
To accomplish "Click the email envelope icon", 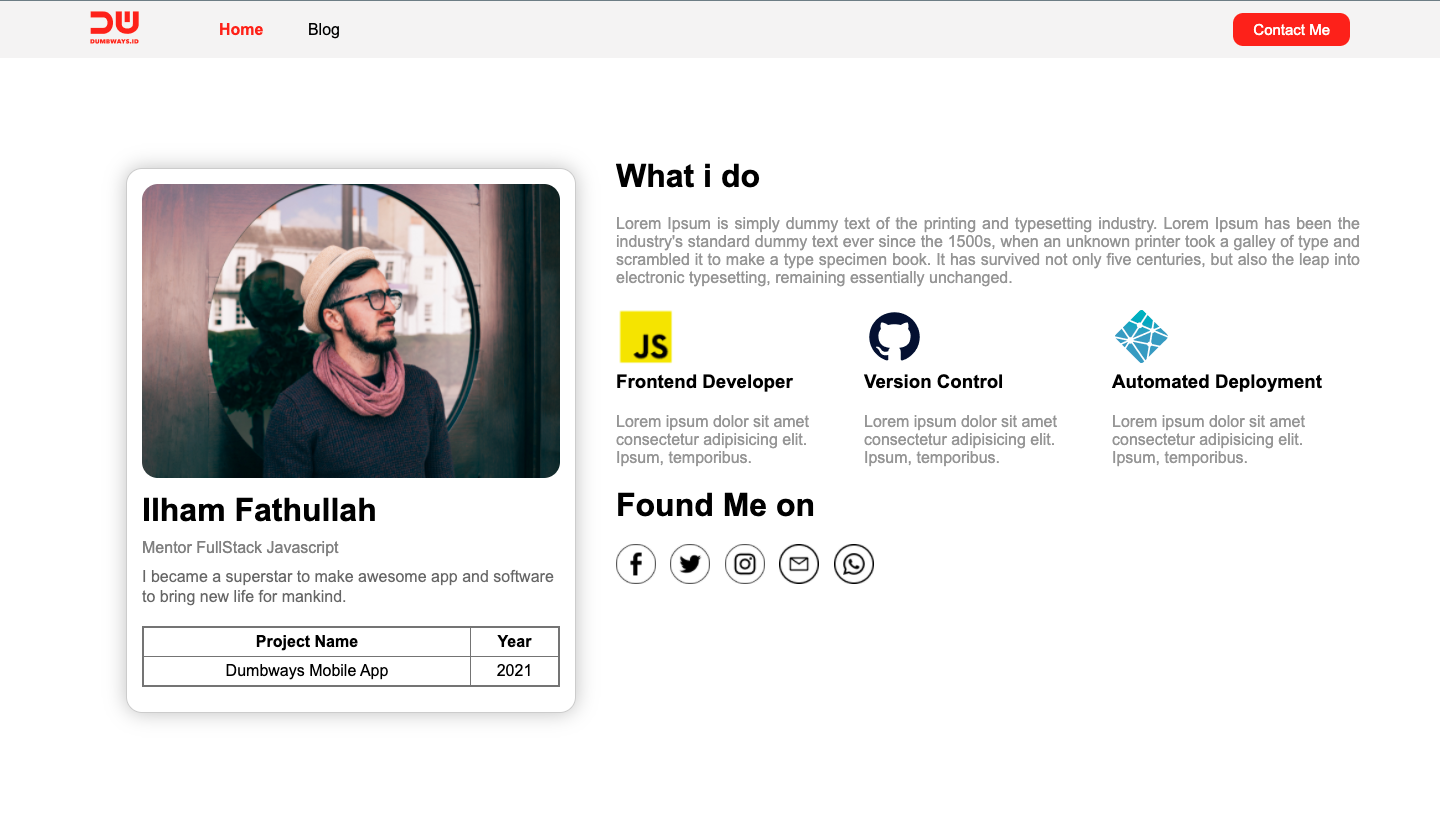I will [799, 564].
